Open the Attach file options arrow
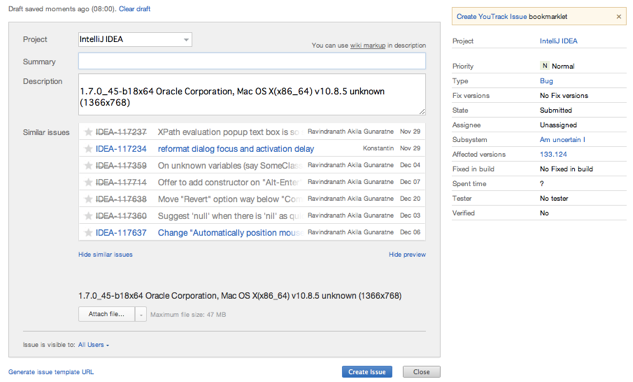633x382 pixels. click(x=141, y=314)
